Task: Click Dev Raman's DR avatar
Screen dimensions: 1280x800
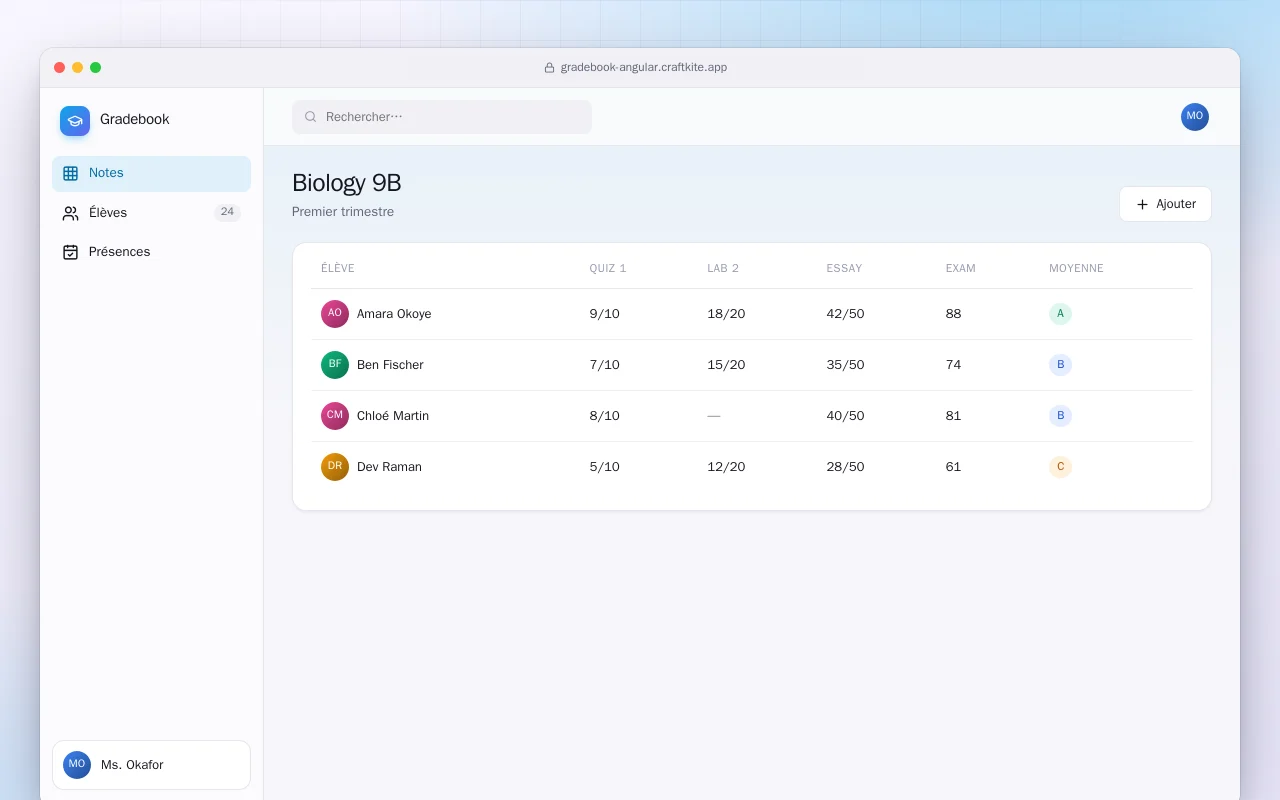Action: [335, 467]
